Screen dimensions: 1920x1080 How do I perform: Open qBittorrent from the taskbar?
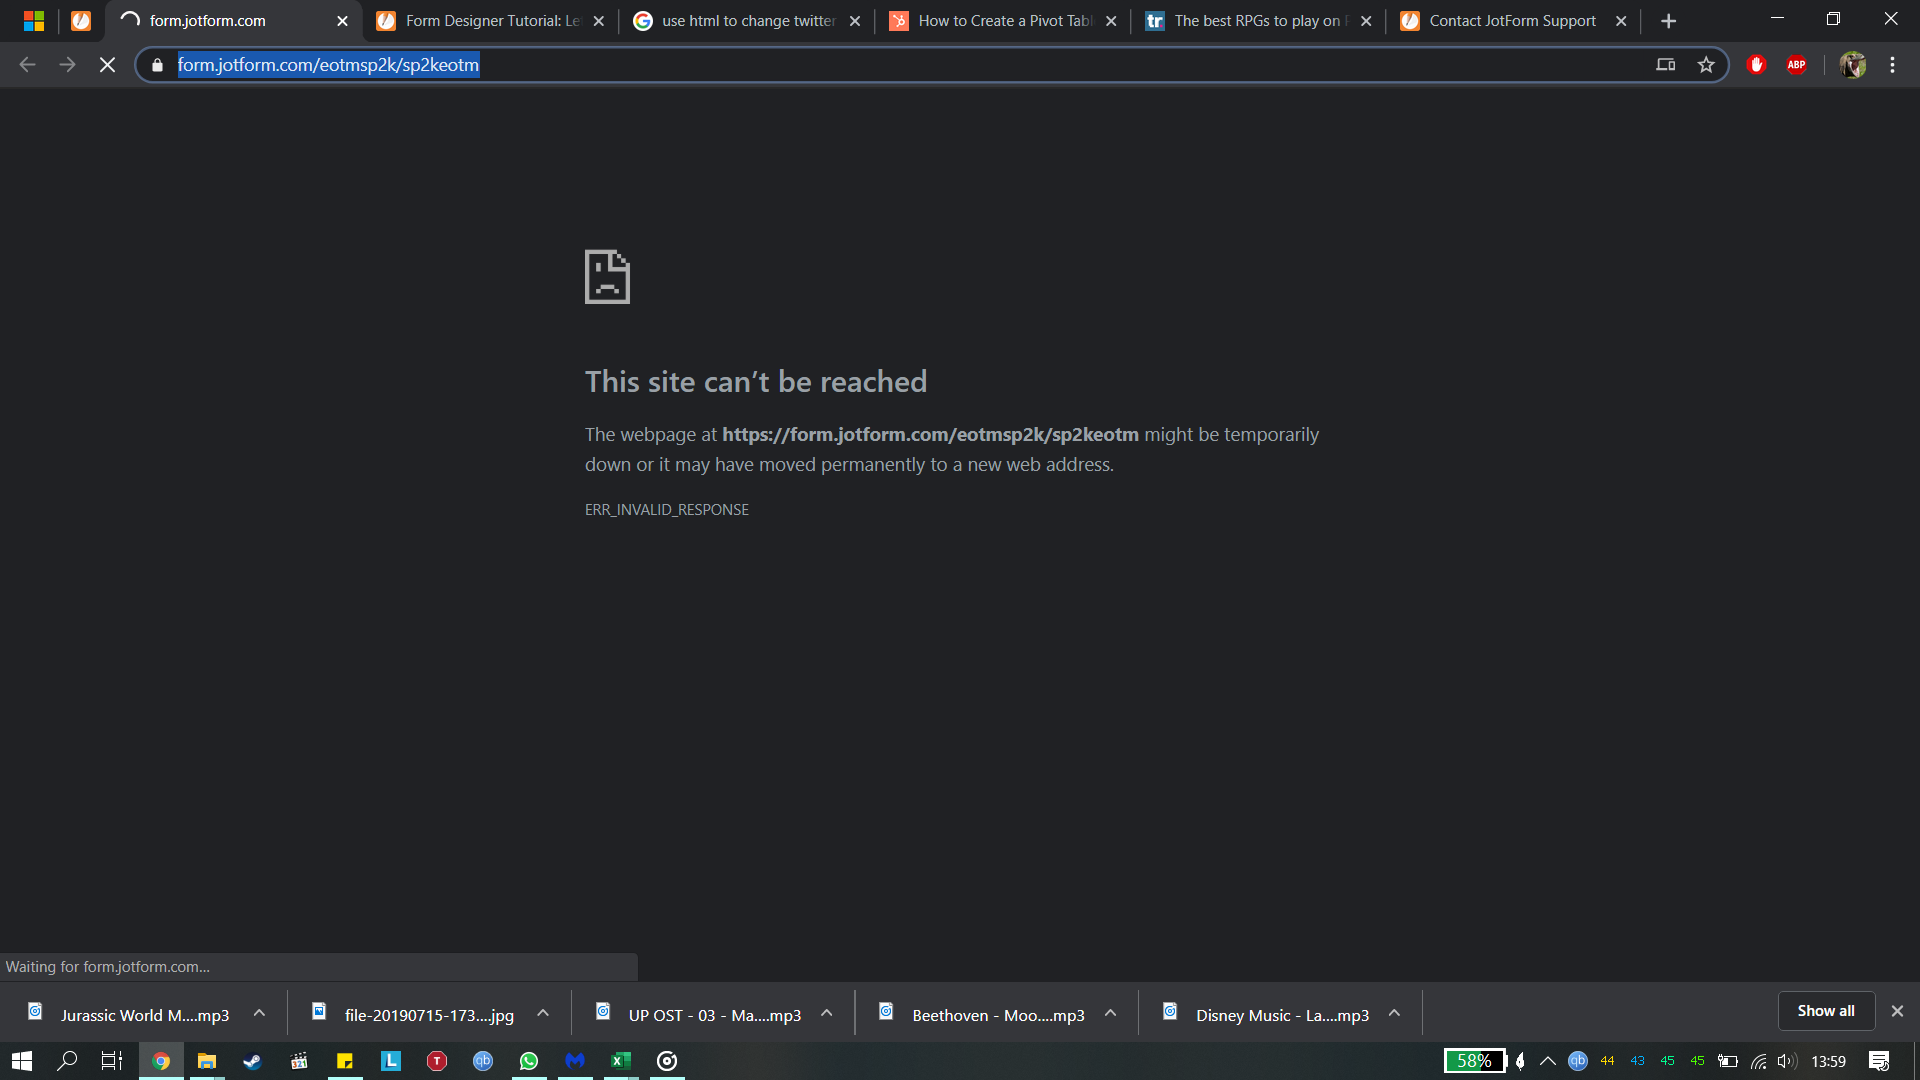pyautogui.click(x=483, y=1061)
